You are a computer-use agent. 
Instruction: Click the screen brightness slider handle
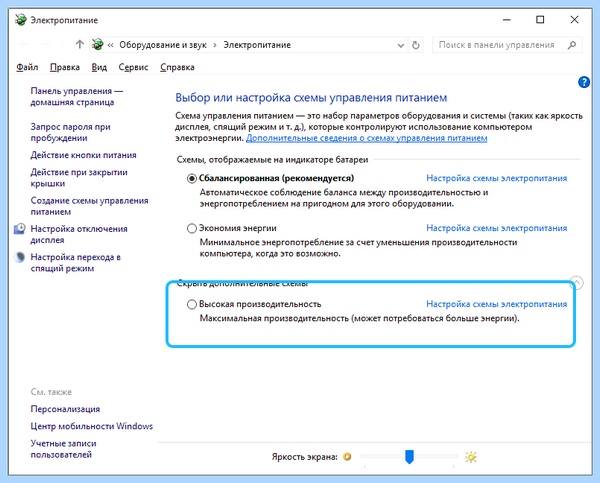[x=409, y=457]
